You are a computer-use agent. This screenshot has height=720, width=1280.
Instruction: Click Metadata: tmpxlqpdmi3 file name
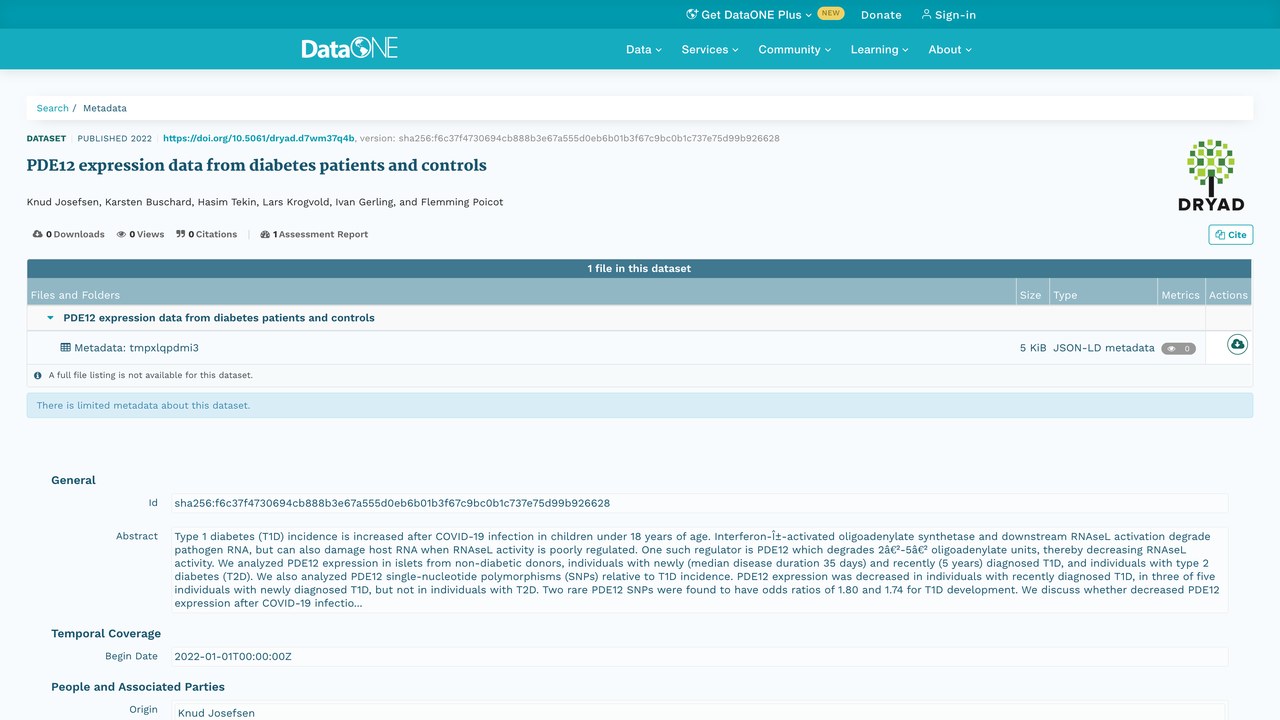[x=136, y=348]
